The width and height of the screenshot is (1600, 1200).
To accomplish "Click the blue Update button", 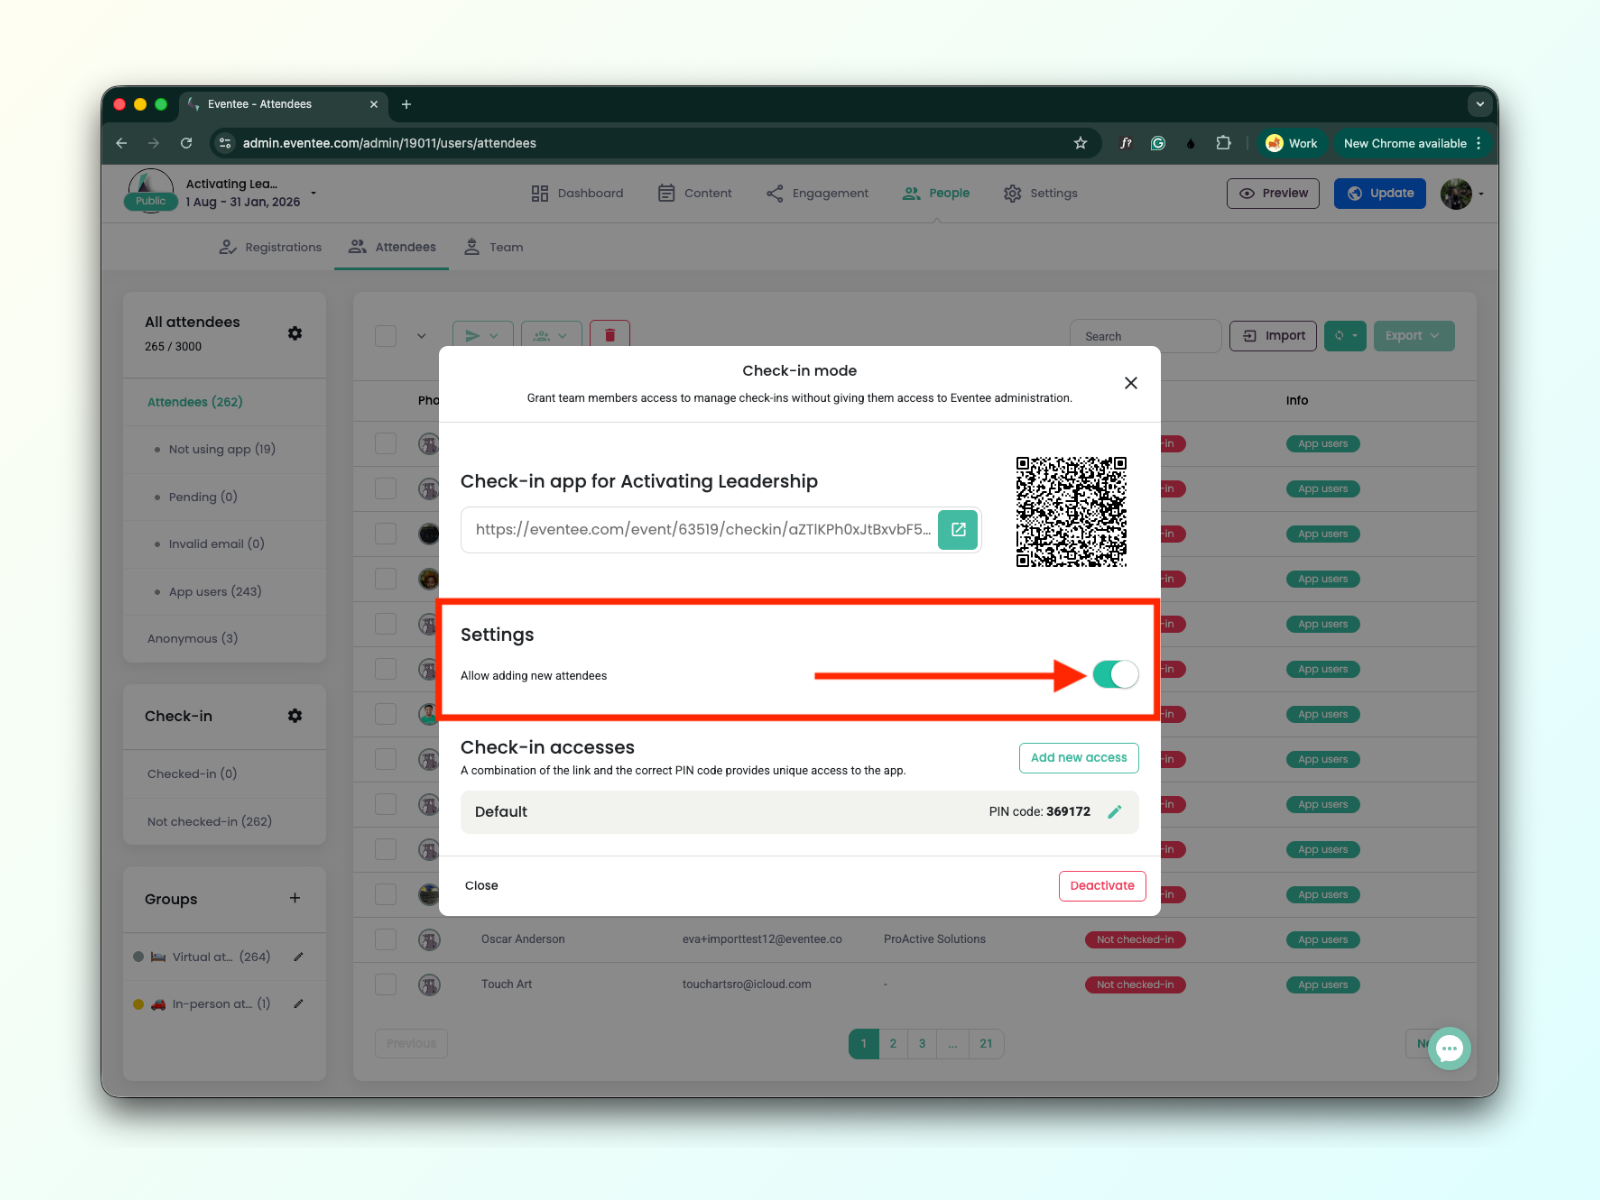I will point(1380,194).
